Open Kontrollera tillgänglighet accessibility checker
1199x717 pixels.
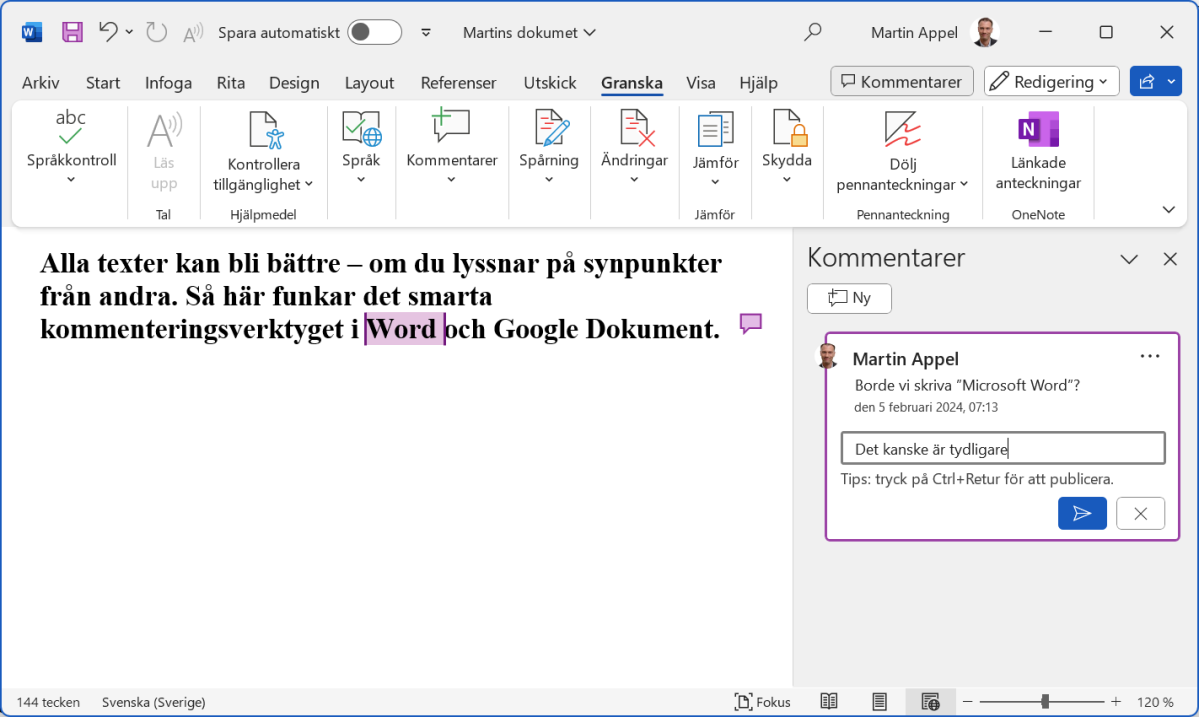click(263, 131)
